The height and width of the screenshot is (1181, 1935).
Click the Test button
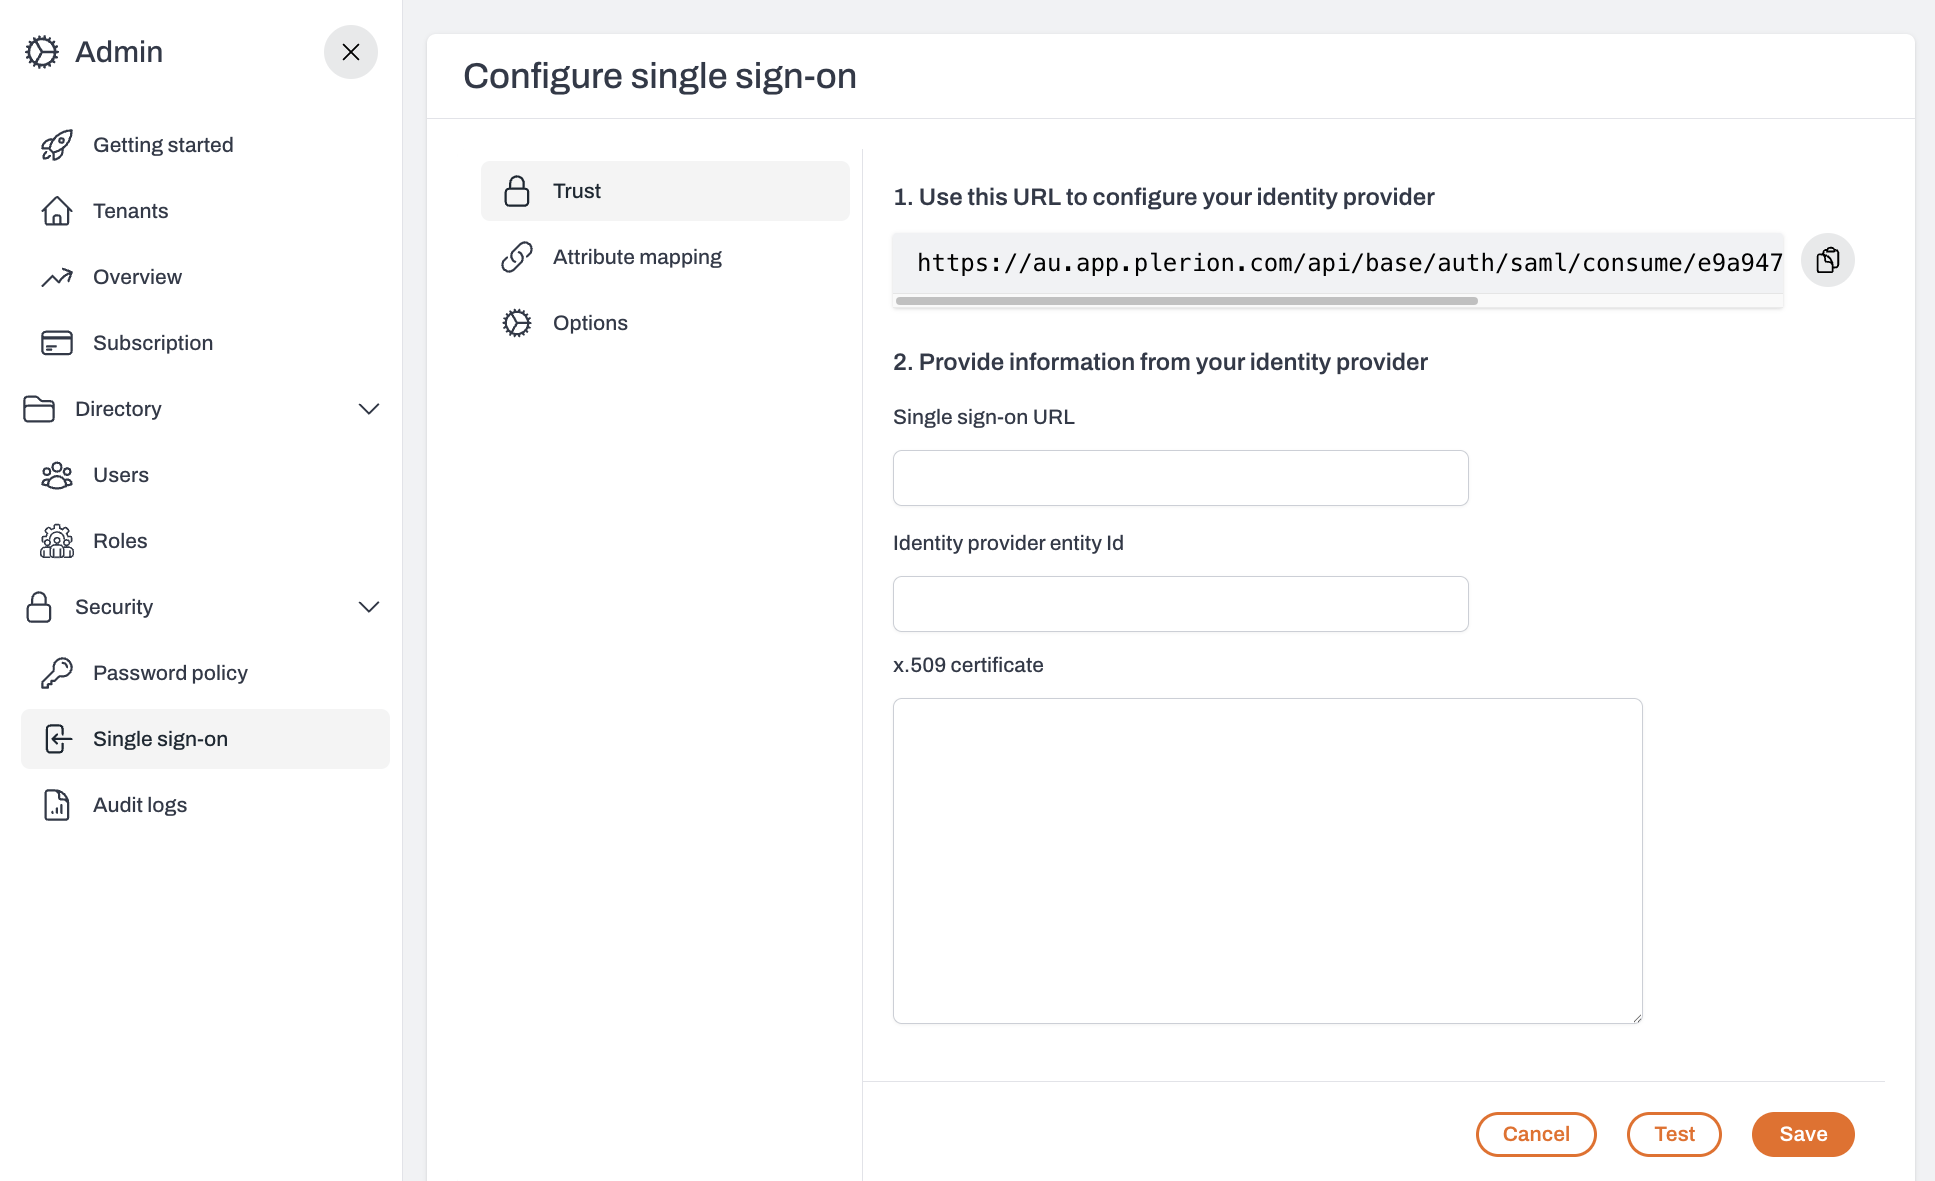(1674, 1134)
